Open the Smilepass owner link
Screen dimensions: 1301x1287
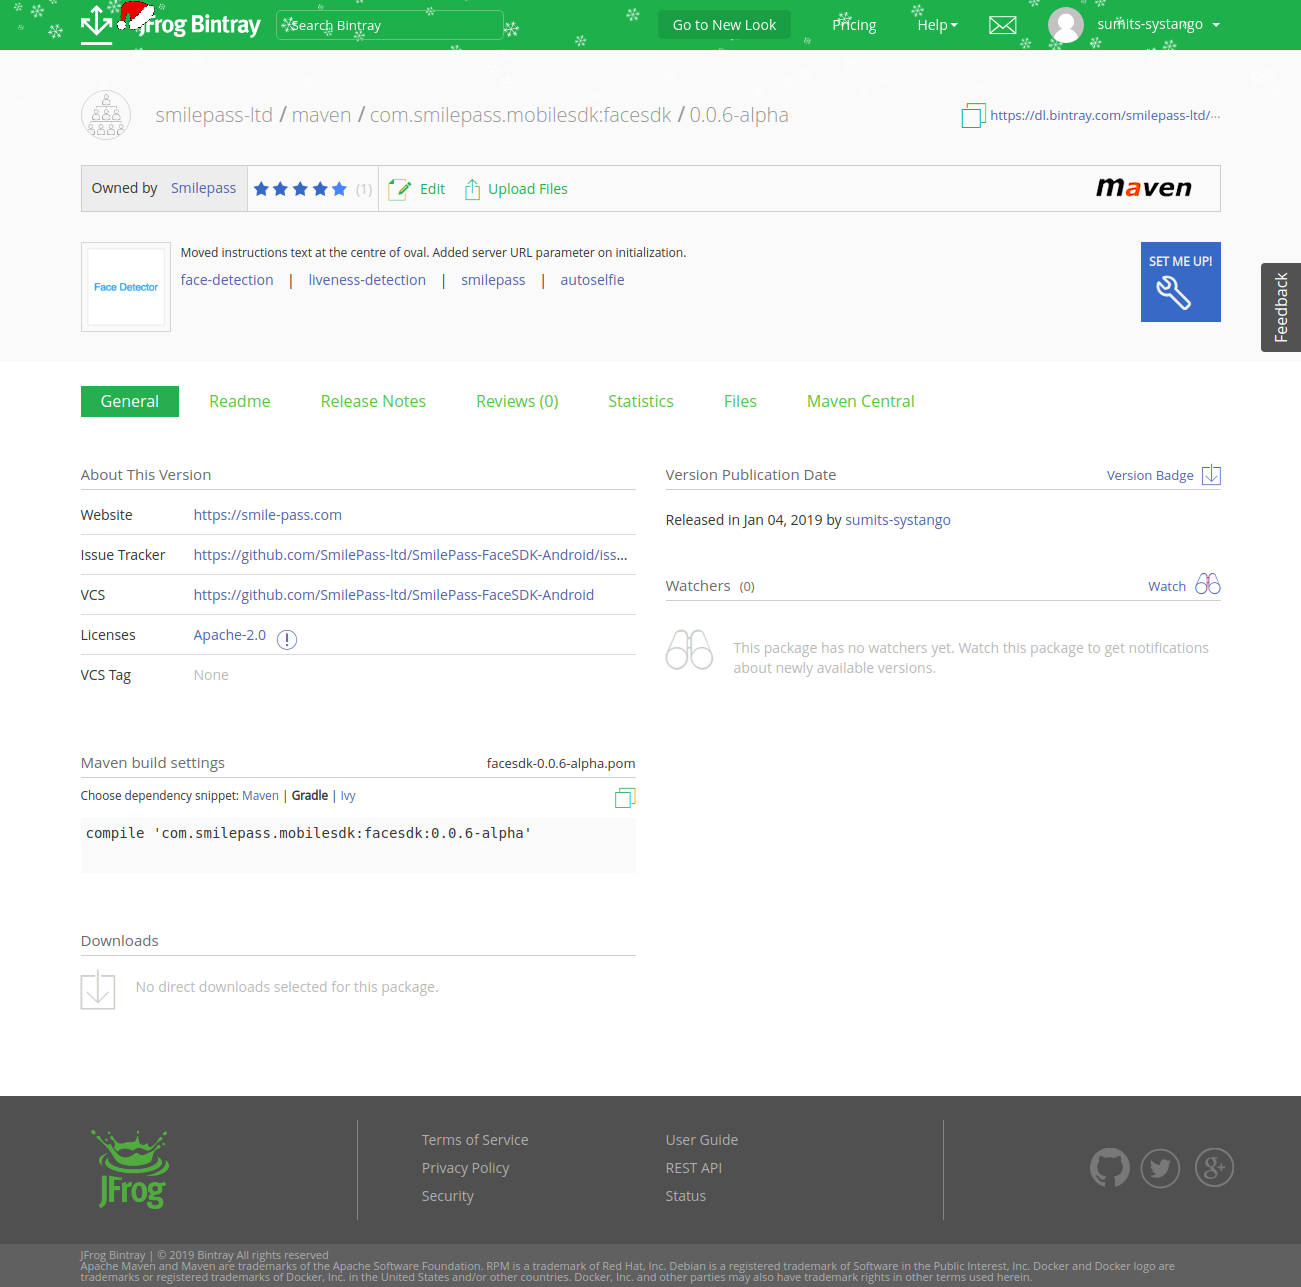click(203, 188)
